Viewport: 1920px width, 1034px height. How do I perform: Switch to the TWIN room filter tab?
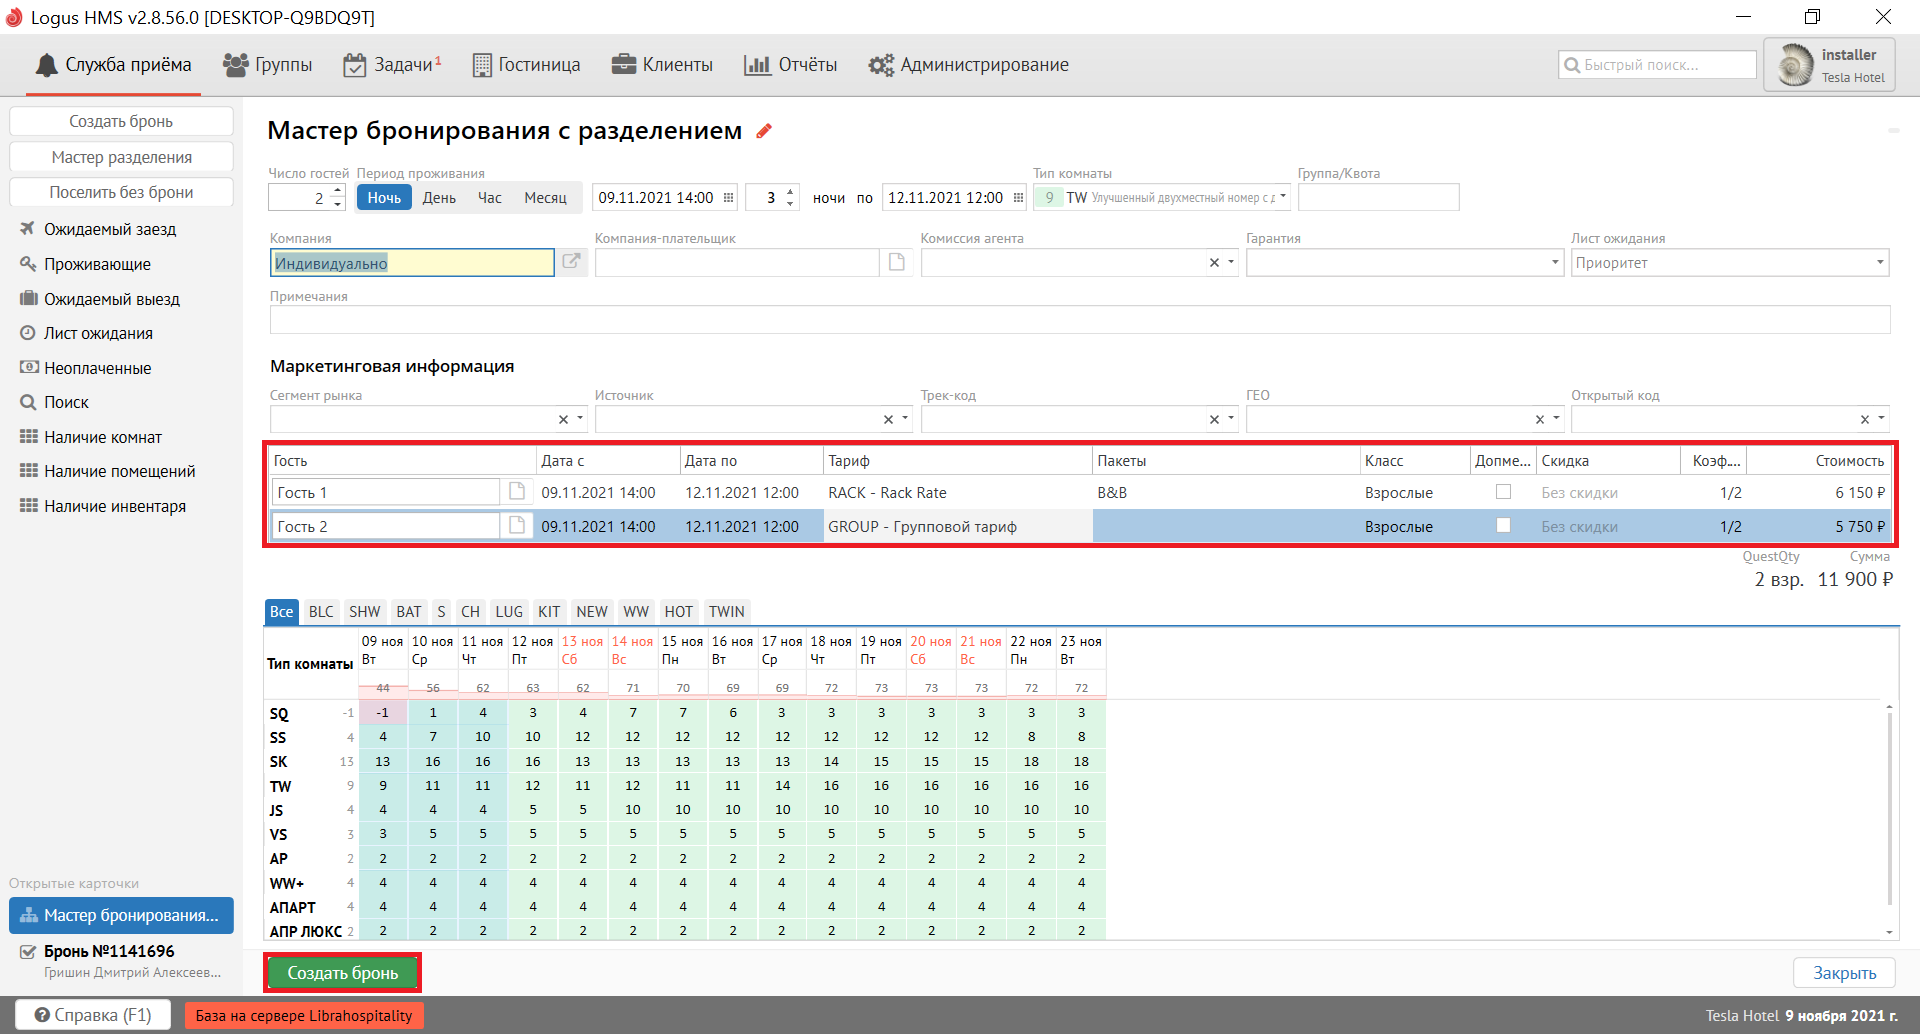(x=726, y=612)
